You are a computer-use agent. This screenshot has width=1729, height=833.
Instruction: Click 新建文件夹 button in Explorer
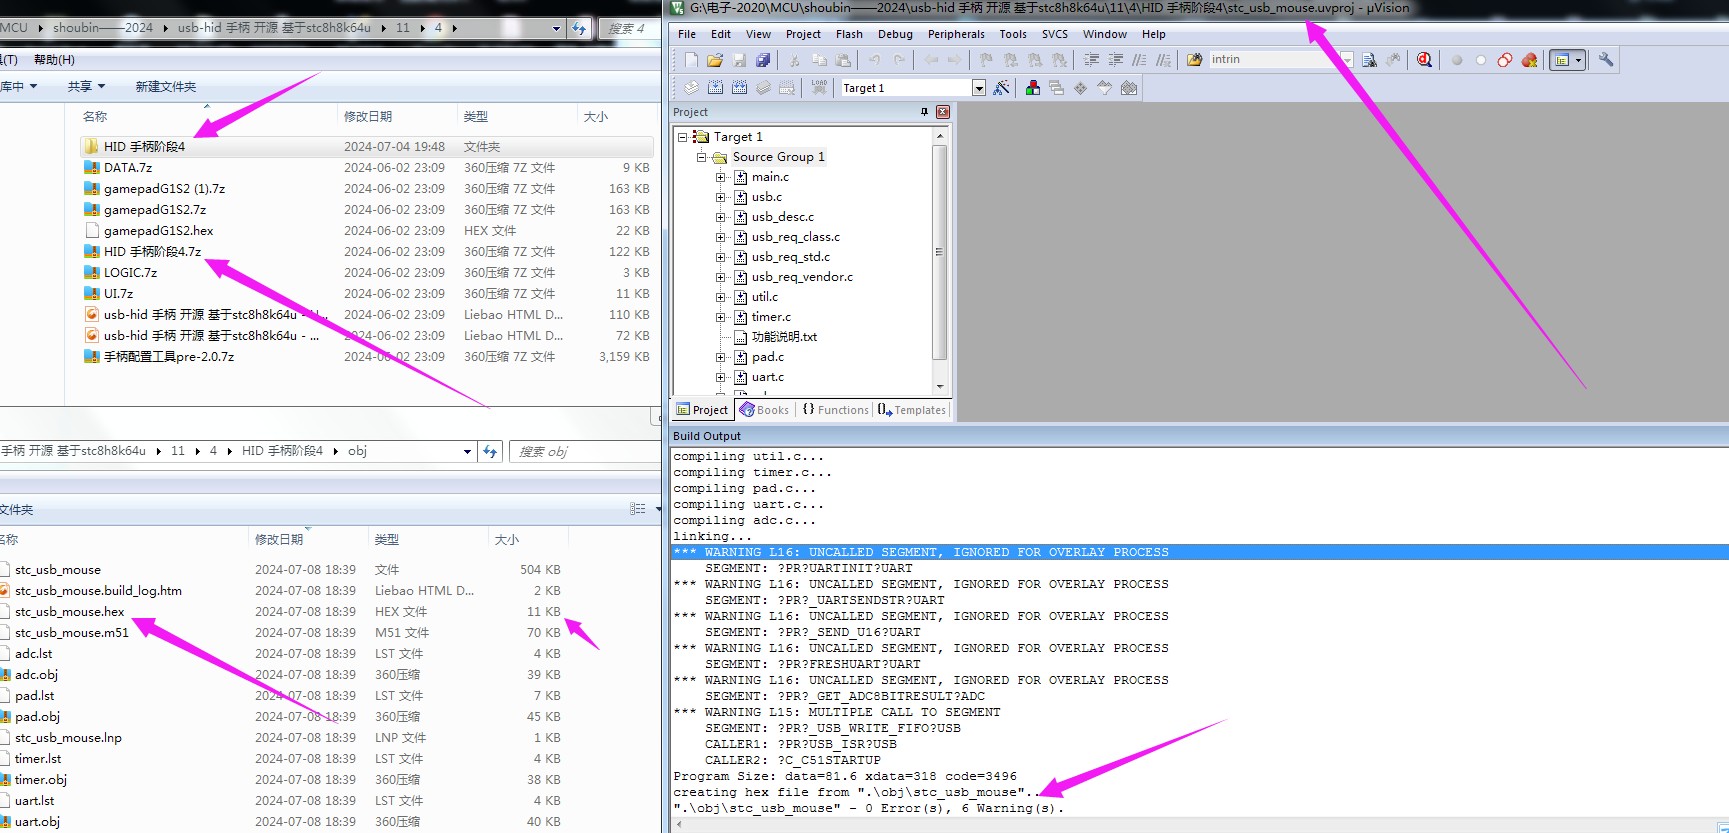point(166,87)
